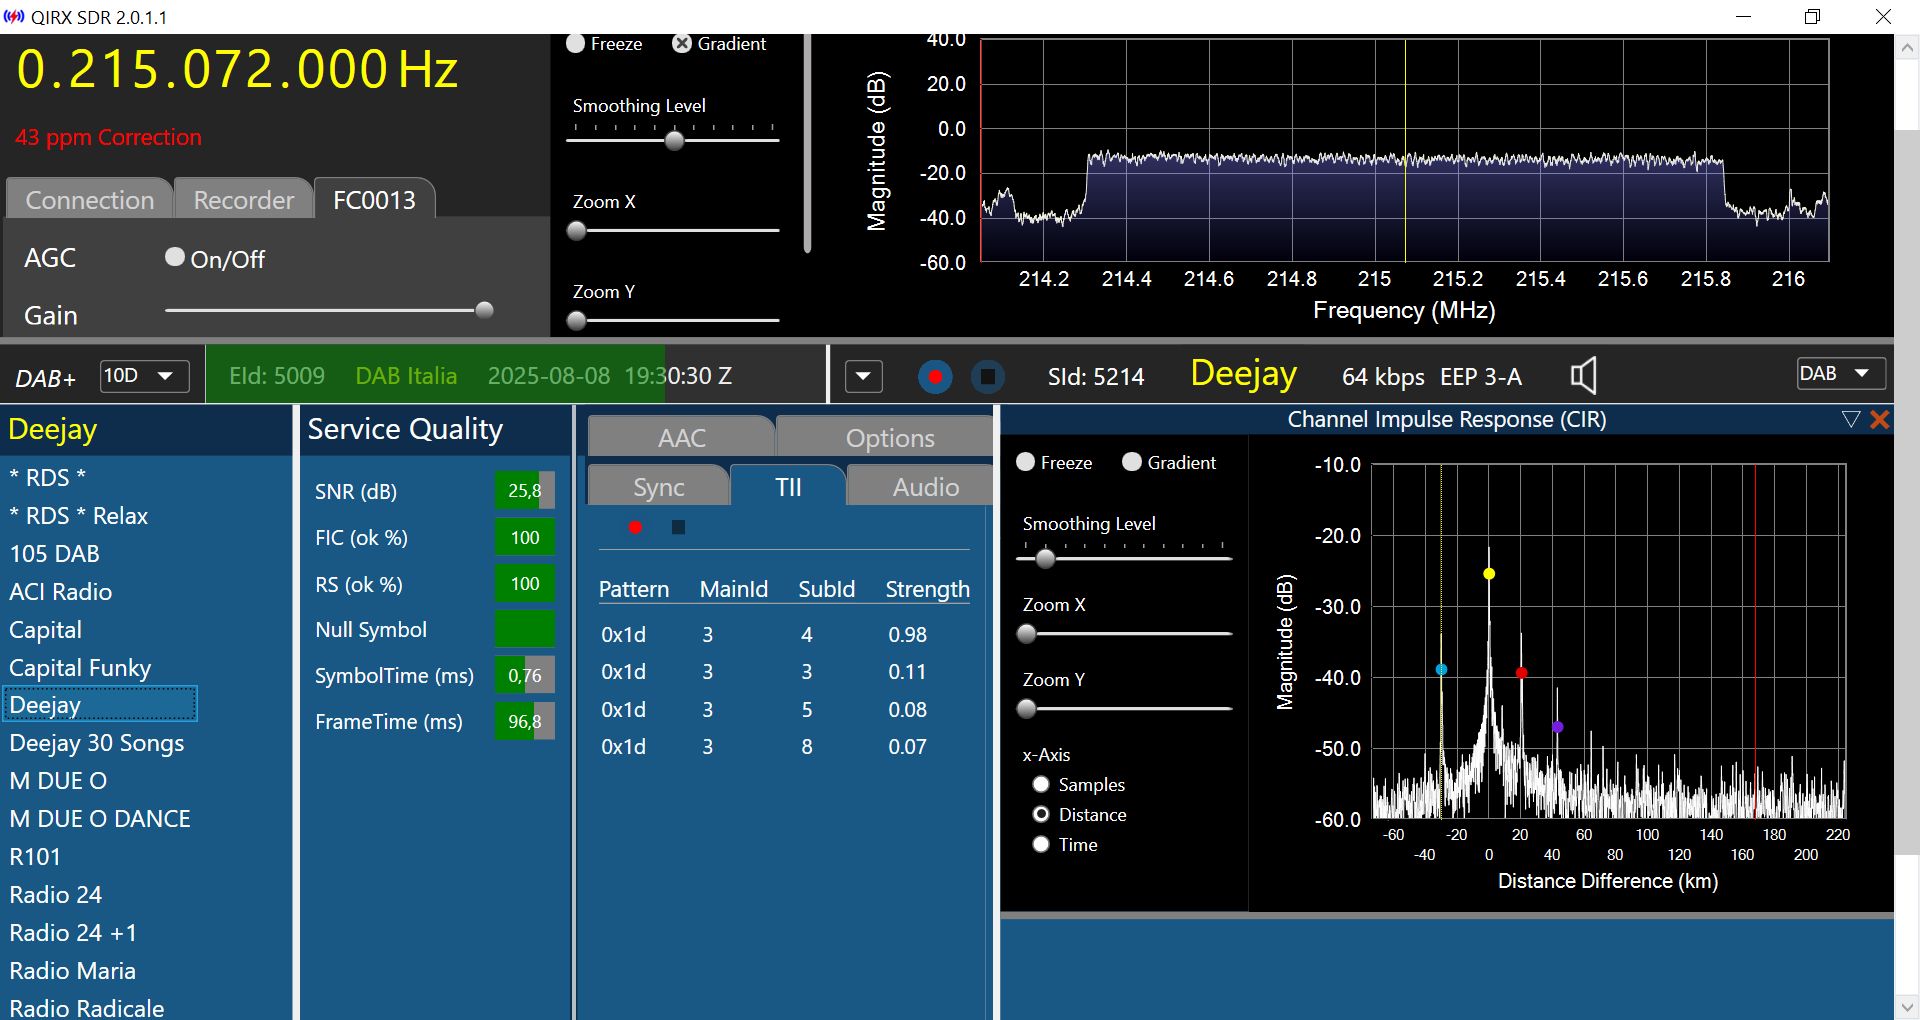This screenshot has width=1920, height=1020.
Task: Click the stop recording square button
Action: [988, 377]
